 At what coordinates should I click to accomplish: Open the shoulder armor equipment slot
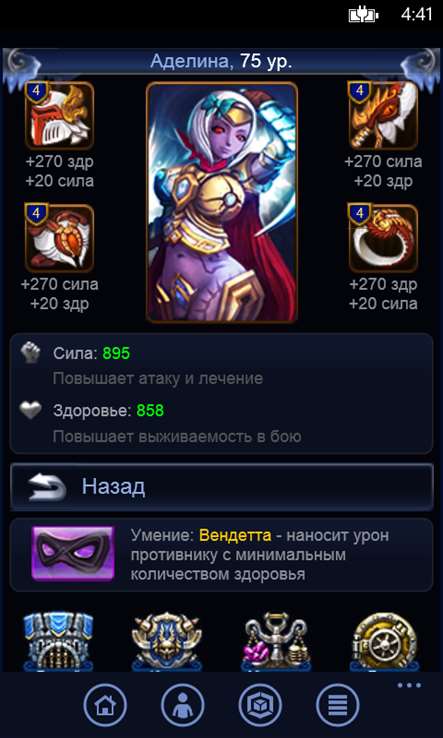pyautogui.click(x=60, y=238)
